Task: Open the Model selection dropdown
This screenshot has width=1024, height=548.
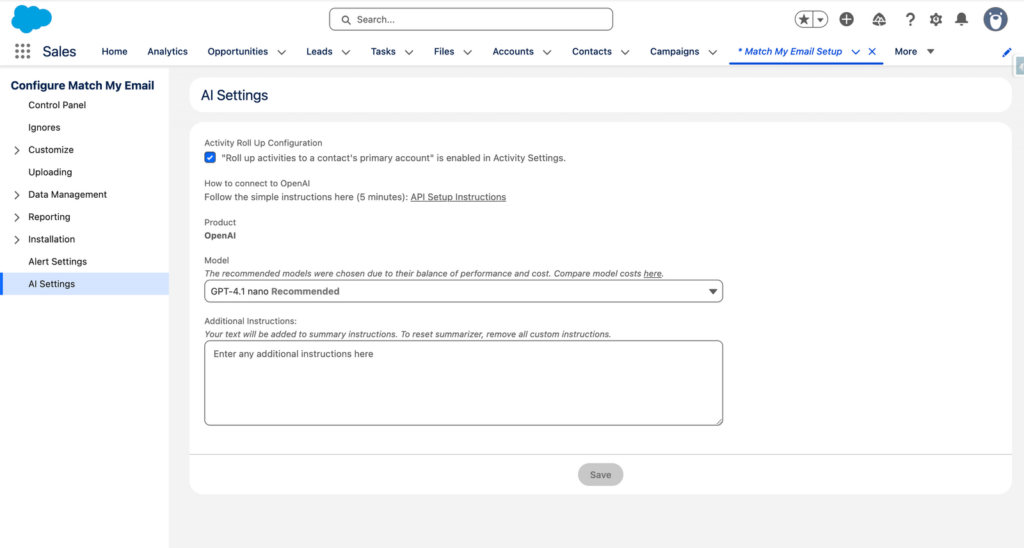Action: coord(463,291)
